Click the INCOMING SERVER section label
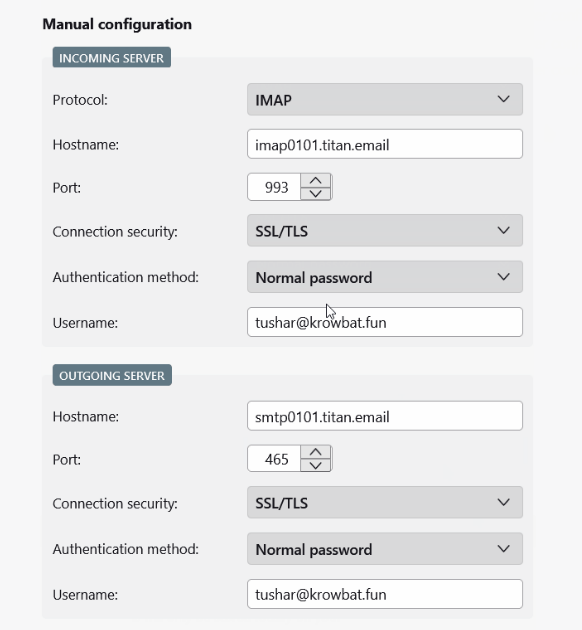The height and width of the screenshot is (630, 582). click(112, 57)
